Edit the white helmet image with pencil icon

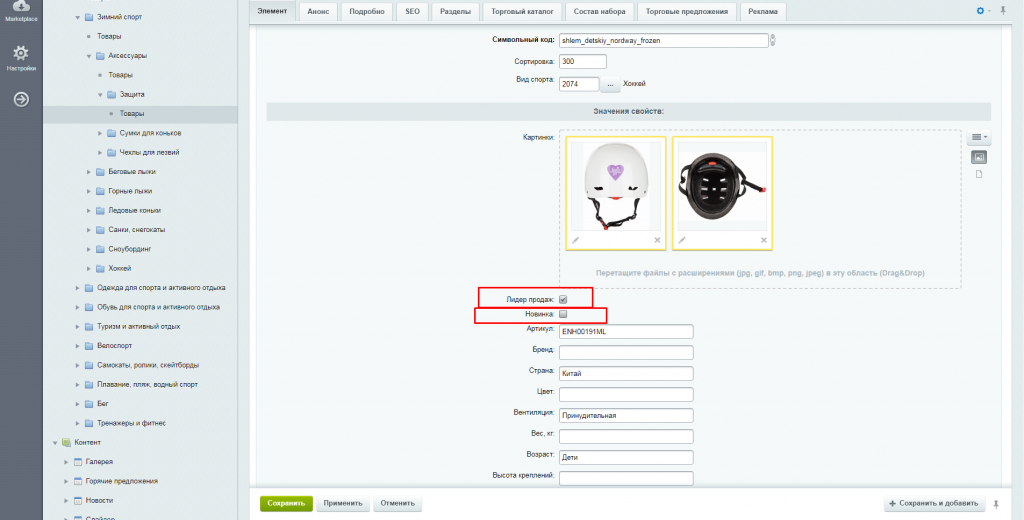[575, 240]
